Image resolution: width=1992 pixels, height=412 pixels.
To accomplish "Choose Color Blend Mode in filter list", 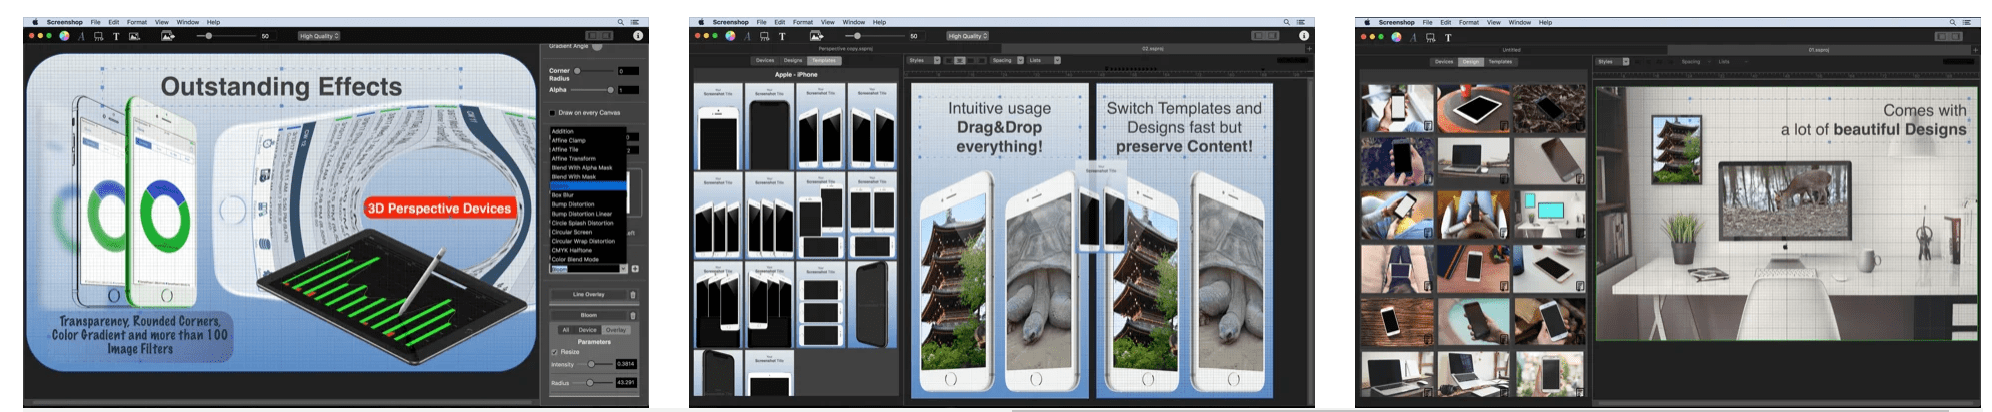I will point(588,259).
